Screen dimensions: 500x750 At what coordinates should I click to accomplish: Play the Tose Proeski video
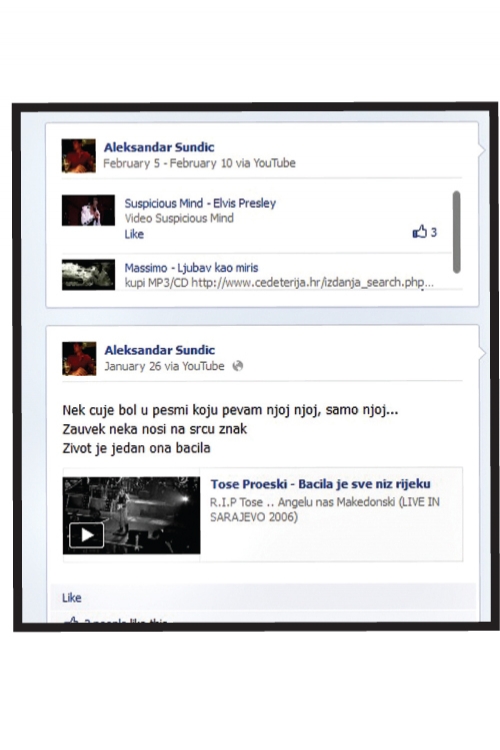coord(87,535)
